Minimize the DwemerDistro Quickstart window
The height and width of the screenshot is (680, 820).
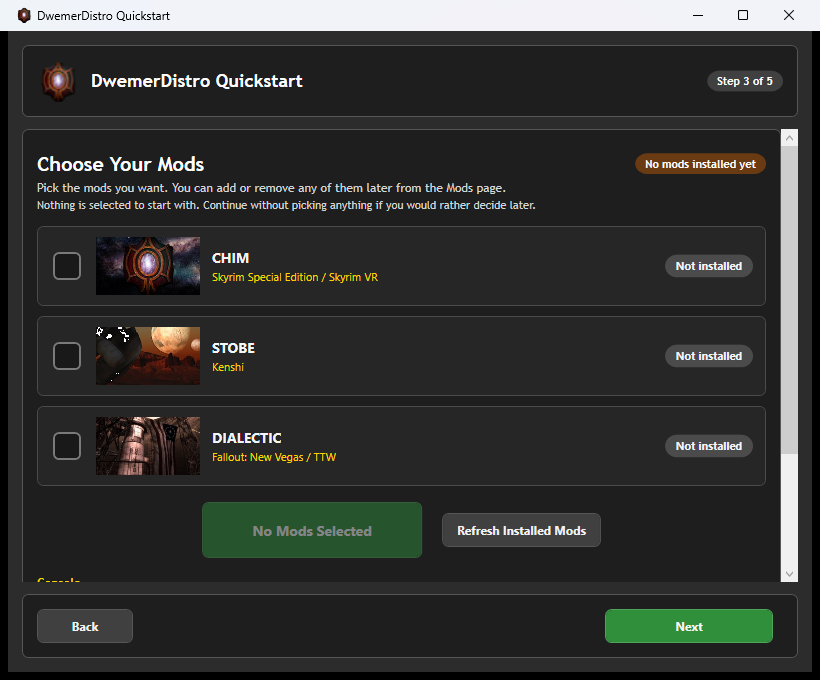[x=698, y=15]
